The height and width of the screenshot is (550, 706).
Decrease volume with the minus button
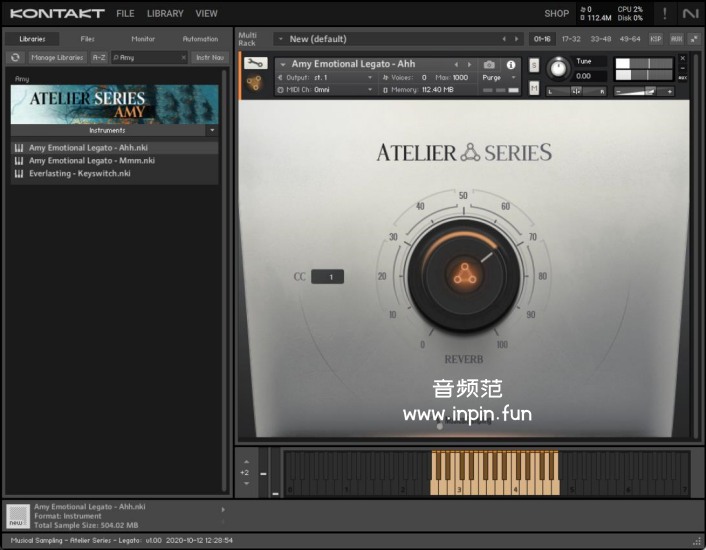click(x=618, y=91)
